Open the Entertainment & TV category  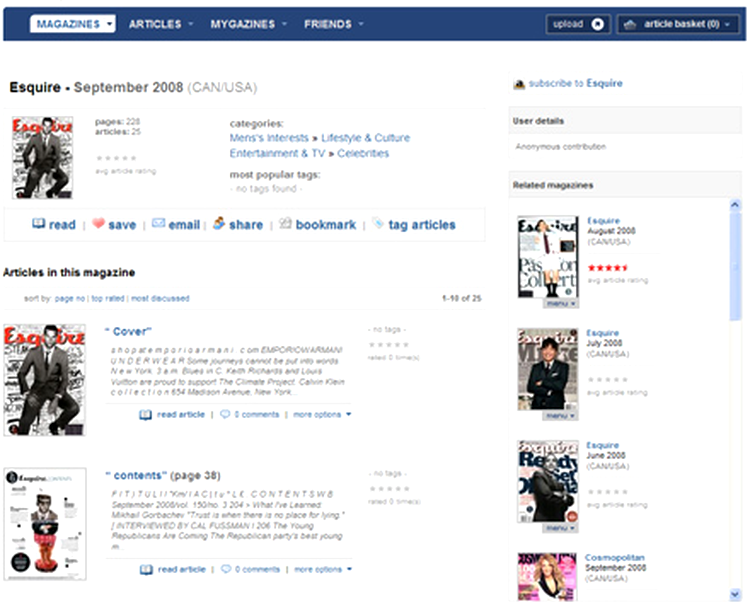pos(277,153)
